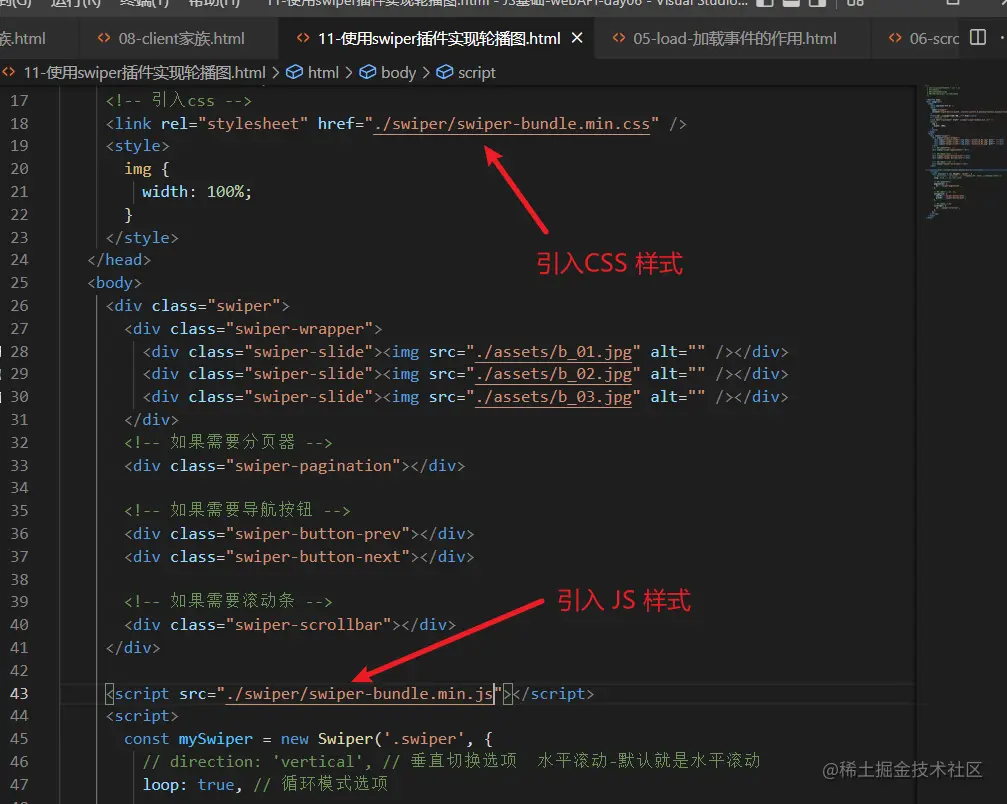Click the "swiper-button-next" class value
Screen dimensions: 1007x804
tap(318, 557)
